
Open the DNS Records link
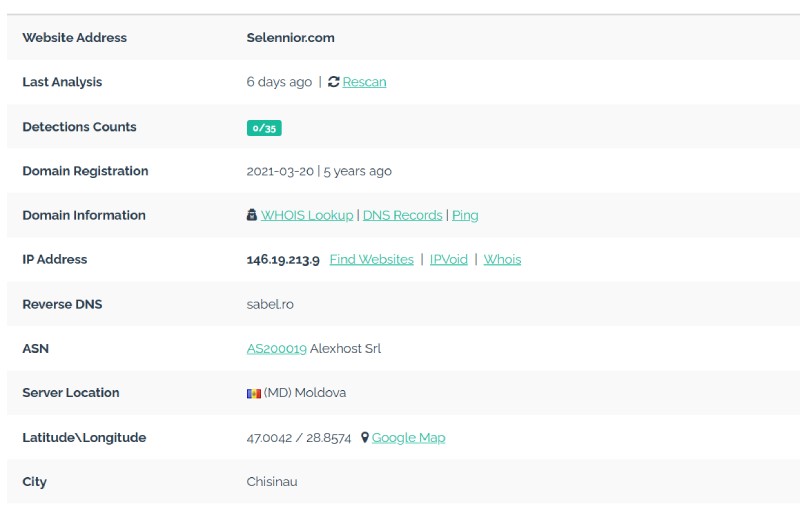[402, 215]
